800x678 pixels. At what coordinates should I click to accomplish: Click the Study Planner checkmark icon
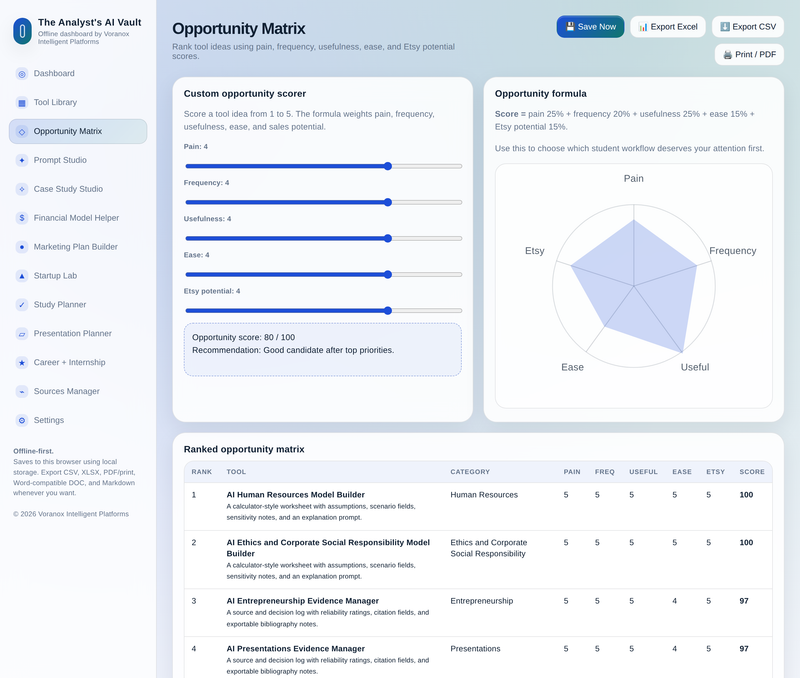[x=21, y=305]
